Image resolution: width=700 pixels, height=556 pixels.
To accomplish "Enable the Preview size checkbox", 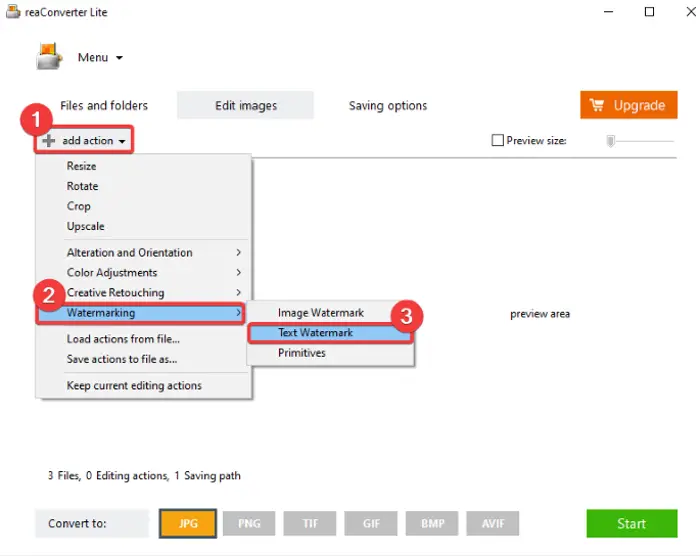I will point(497,140).
